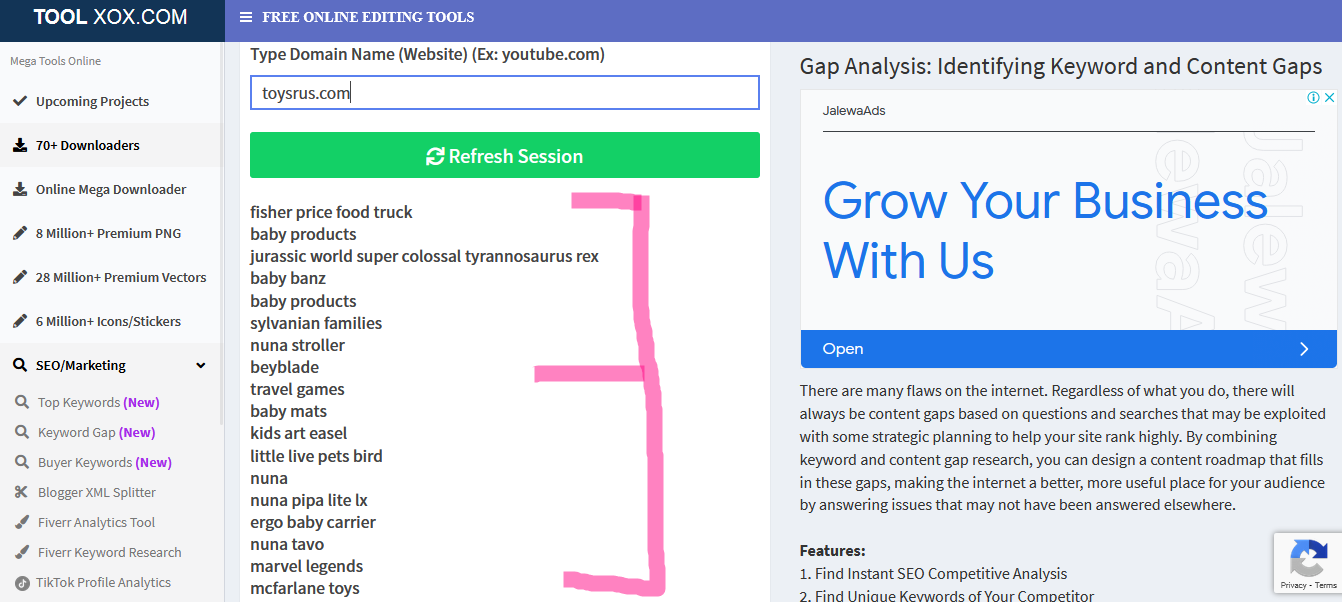Open the Blogger XML Splitter link
1342x602 pixels.
pyautogui.click(x=97, y=492)
